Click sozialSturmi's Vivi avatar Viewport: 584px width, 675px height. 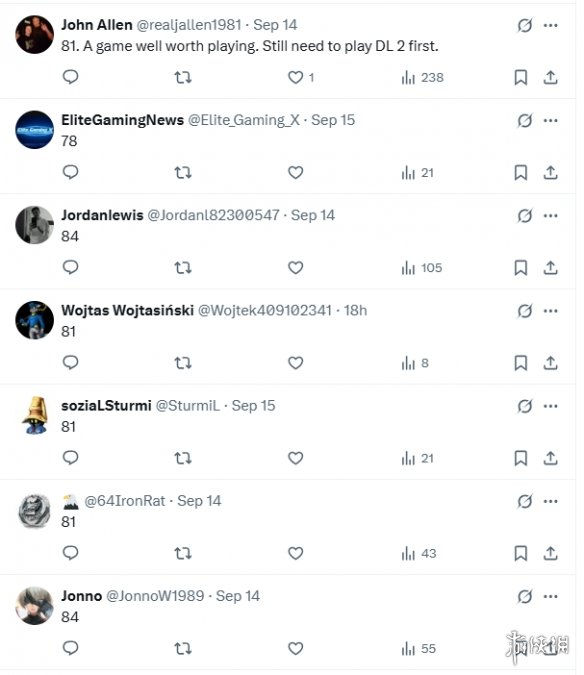pos(34,415)
